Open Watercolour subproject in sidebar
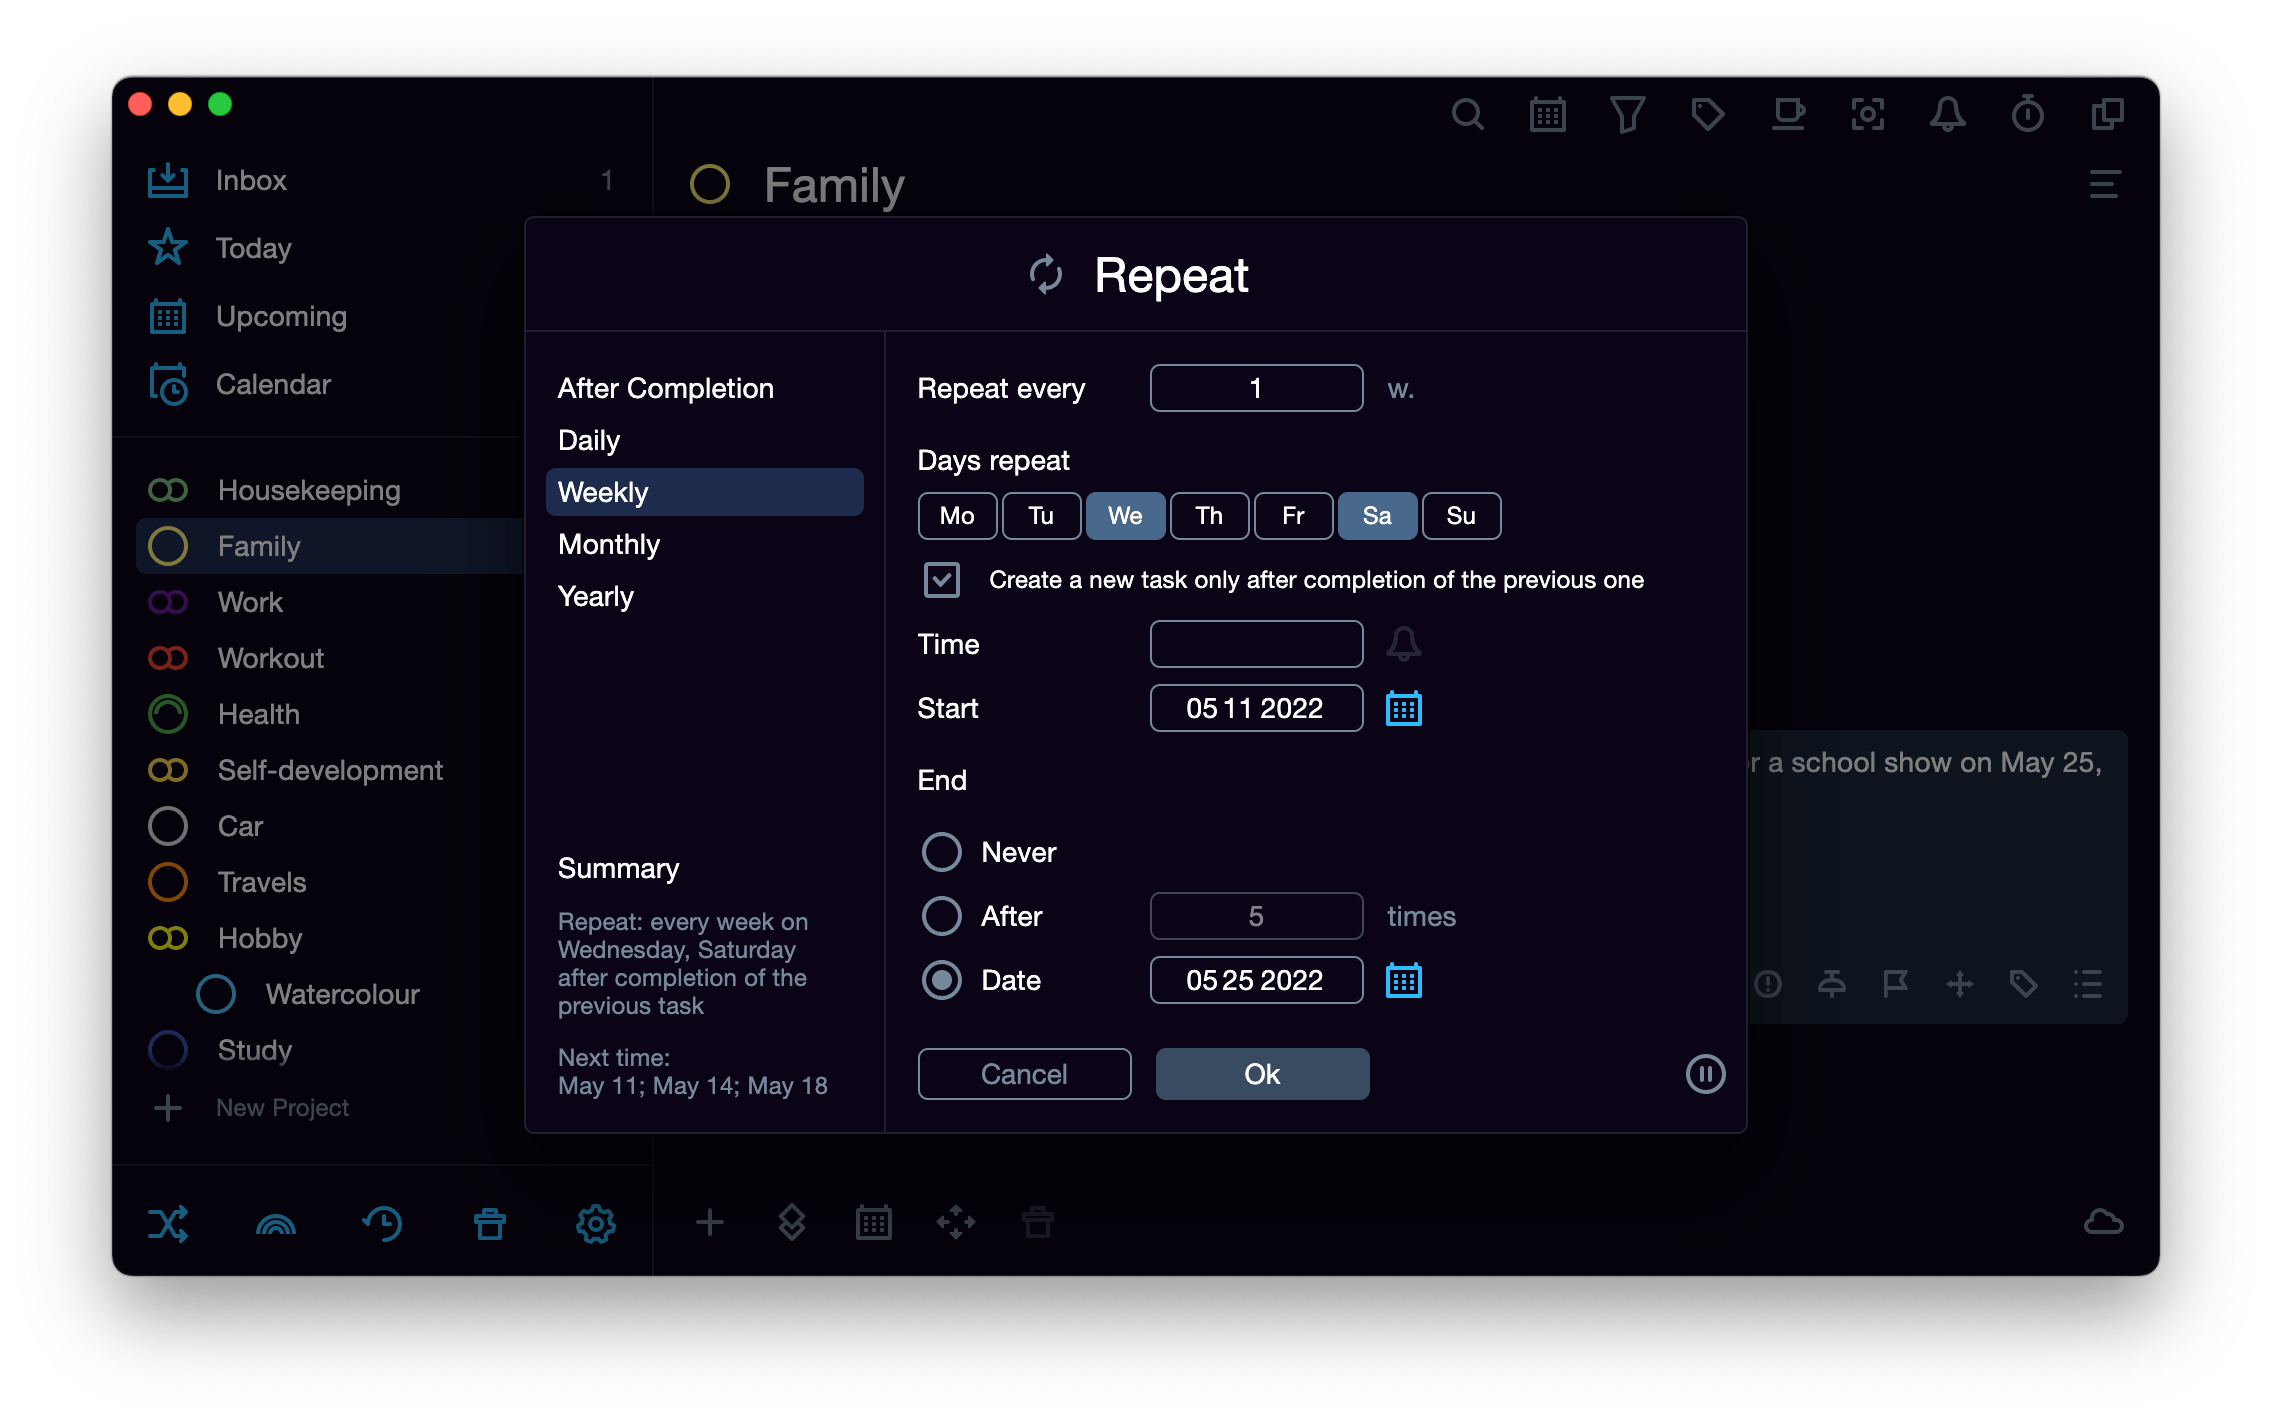2272x1424 pixels. pos(342,994)
